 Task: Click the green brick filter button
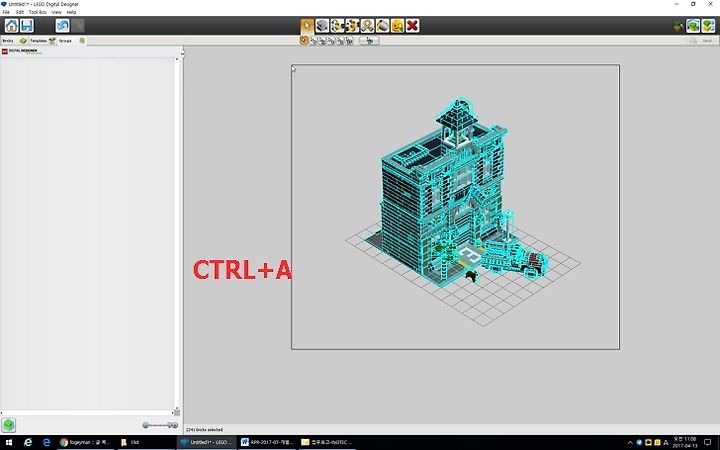(x=9, y=425)
